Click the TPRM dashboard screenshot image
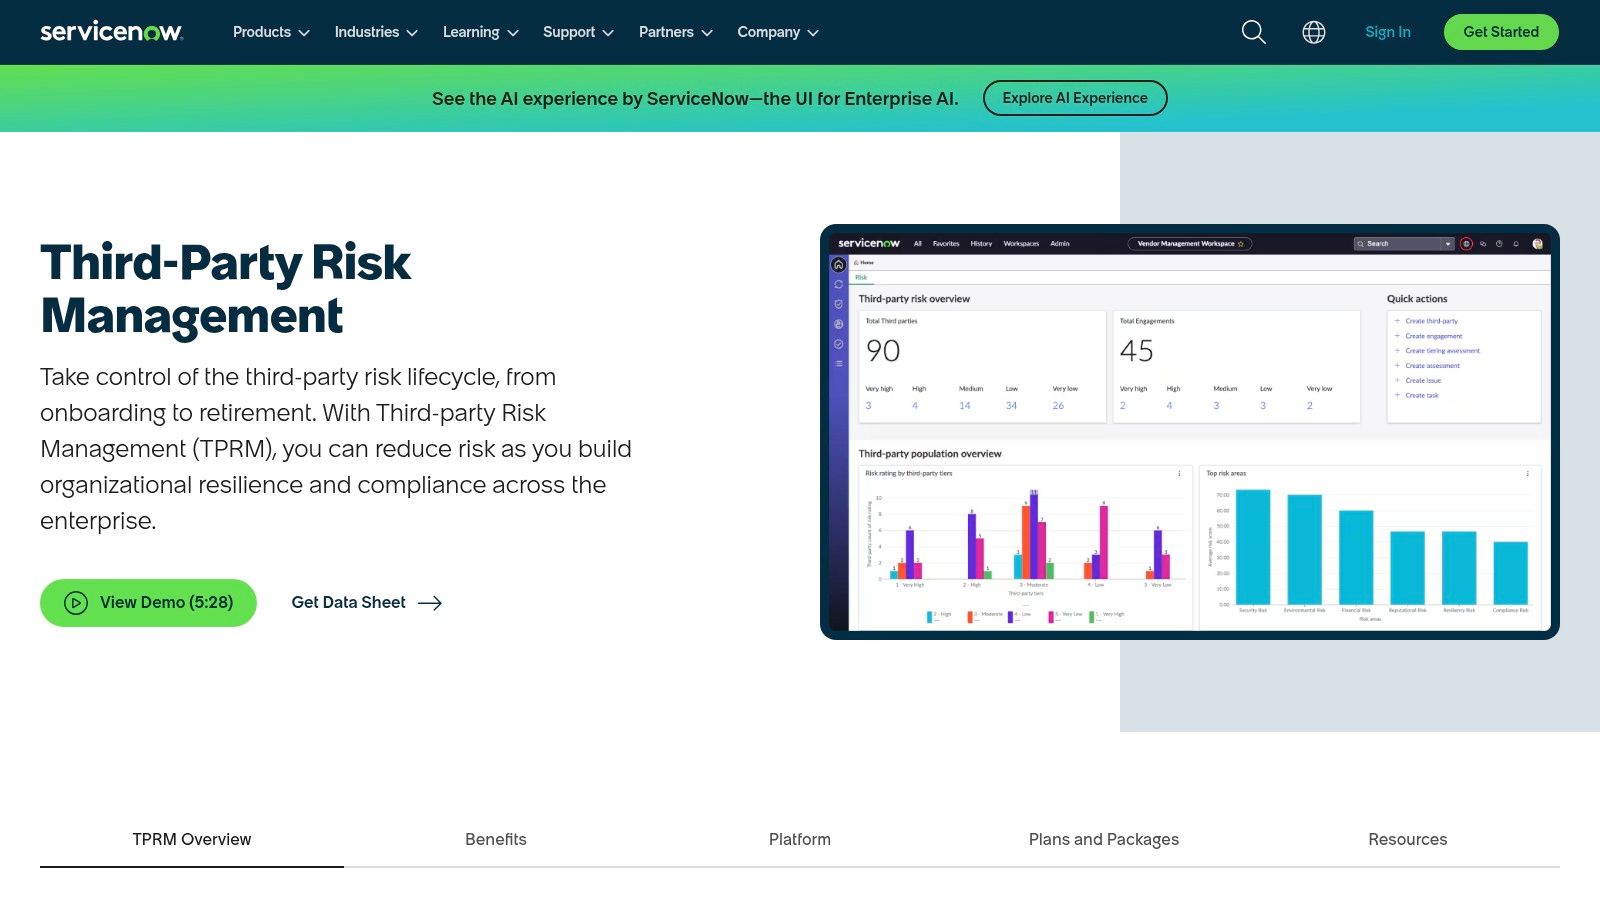Screen dimensions: 1600x900 pyautogui.click(x=1190, y=432)
